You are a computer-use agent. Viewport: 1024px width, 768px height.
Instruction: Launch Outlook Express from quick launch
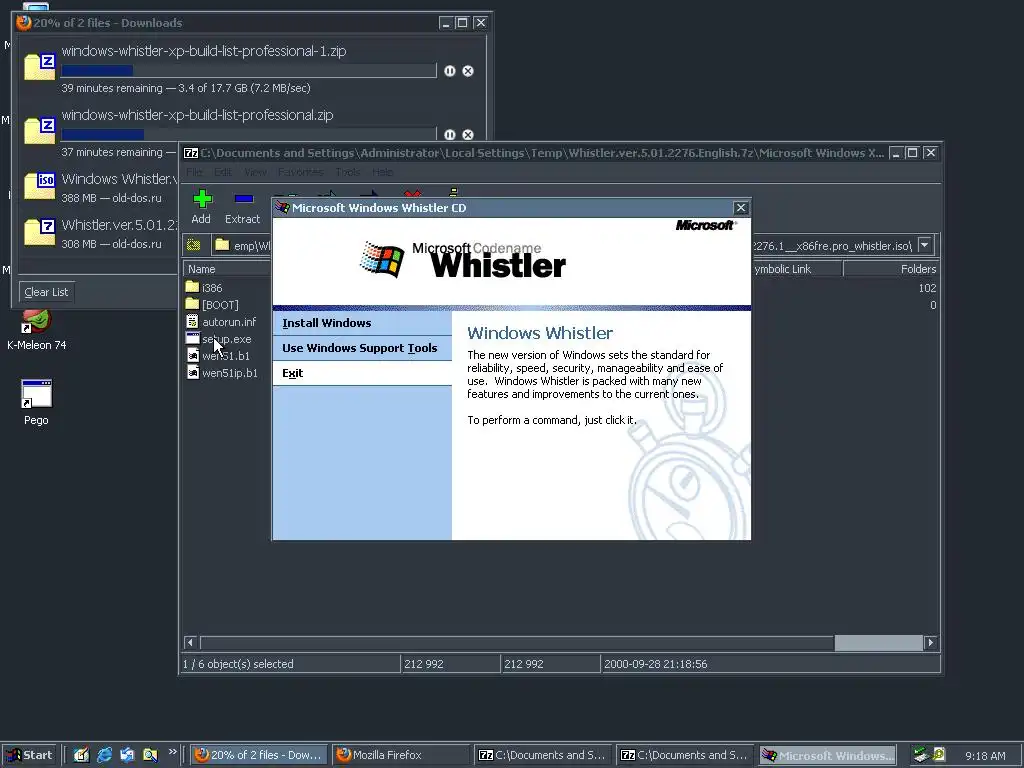[x=127, y=755]
